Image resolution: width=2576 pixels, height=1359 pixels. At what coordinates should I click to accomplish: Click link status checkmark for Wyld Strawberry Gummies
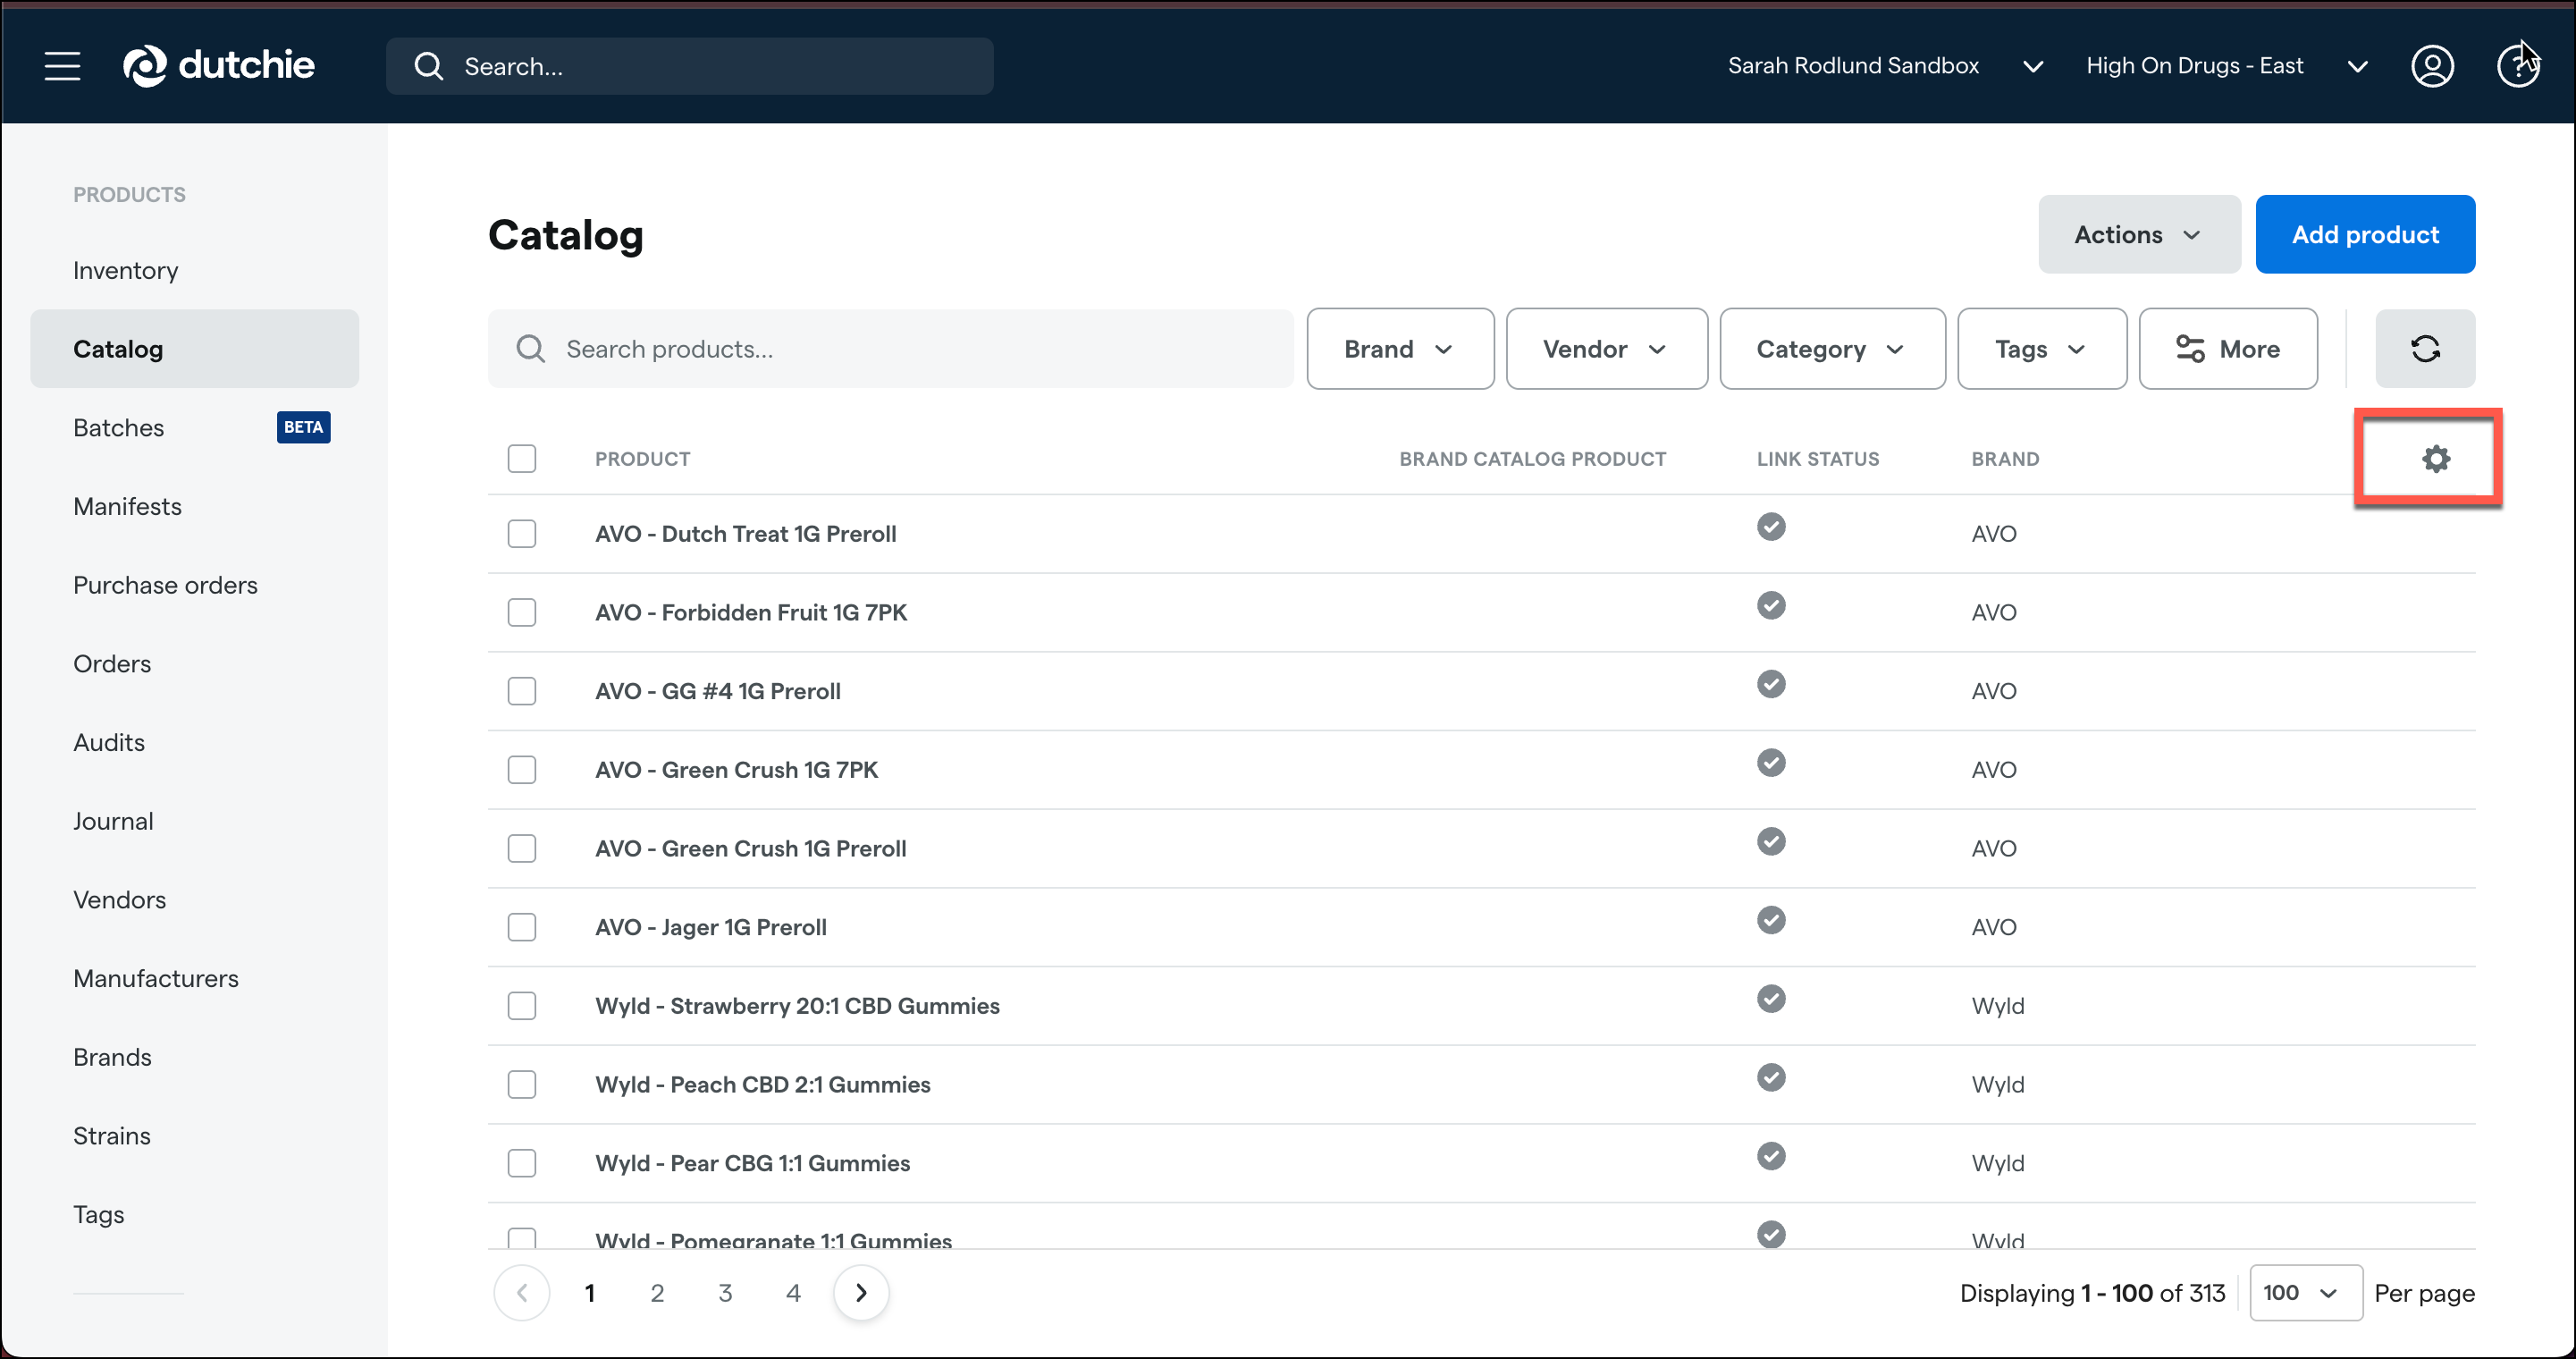(1771, 999)
